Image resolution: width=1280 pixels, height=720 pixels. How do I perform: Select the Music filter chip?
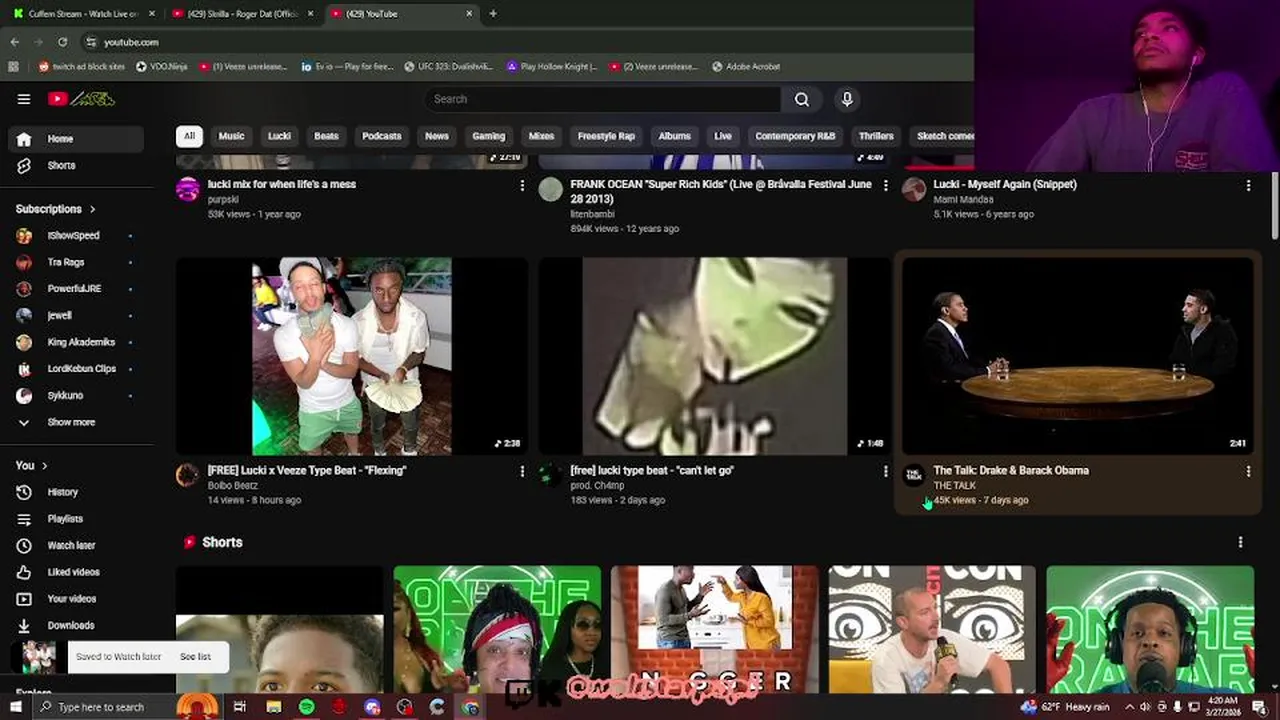(231, 136)
